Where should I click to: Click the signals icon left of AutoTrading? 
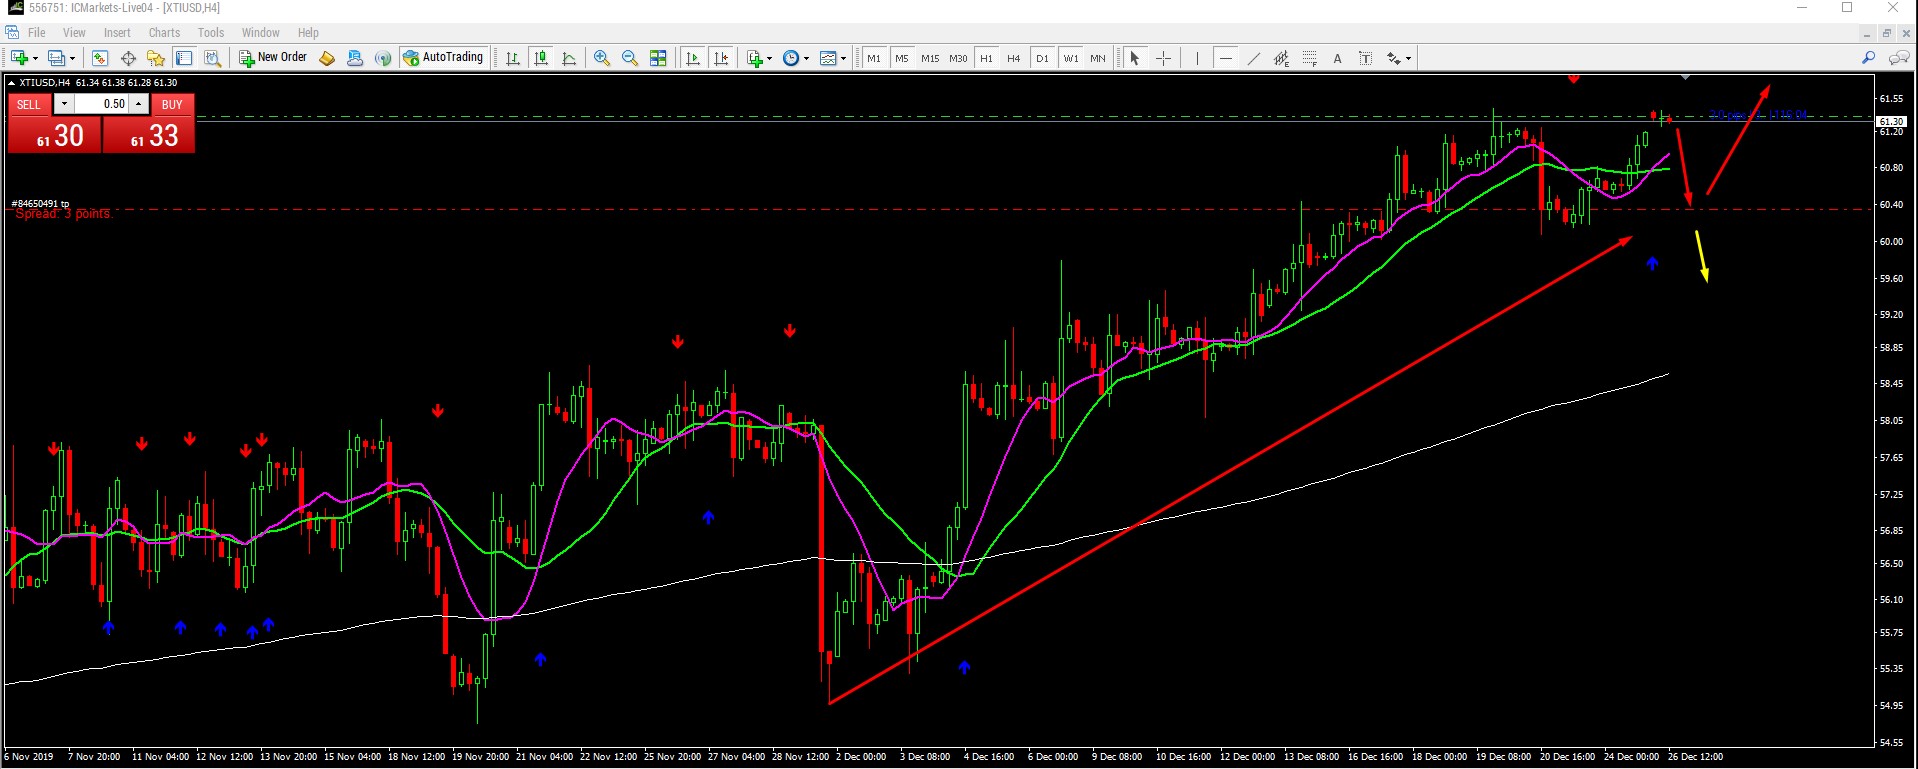pos(382,58)
